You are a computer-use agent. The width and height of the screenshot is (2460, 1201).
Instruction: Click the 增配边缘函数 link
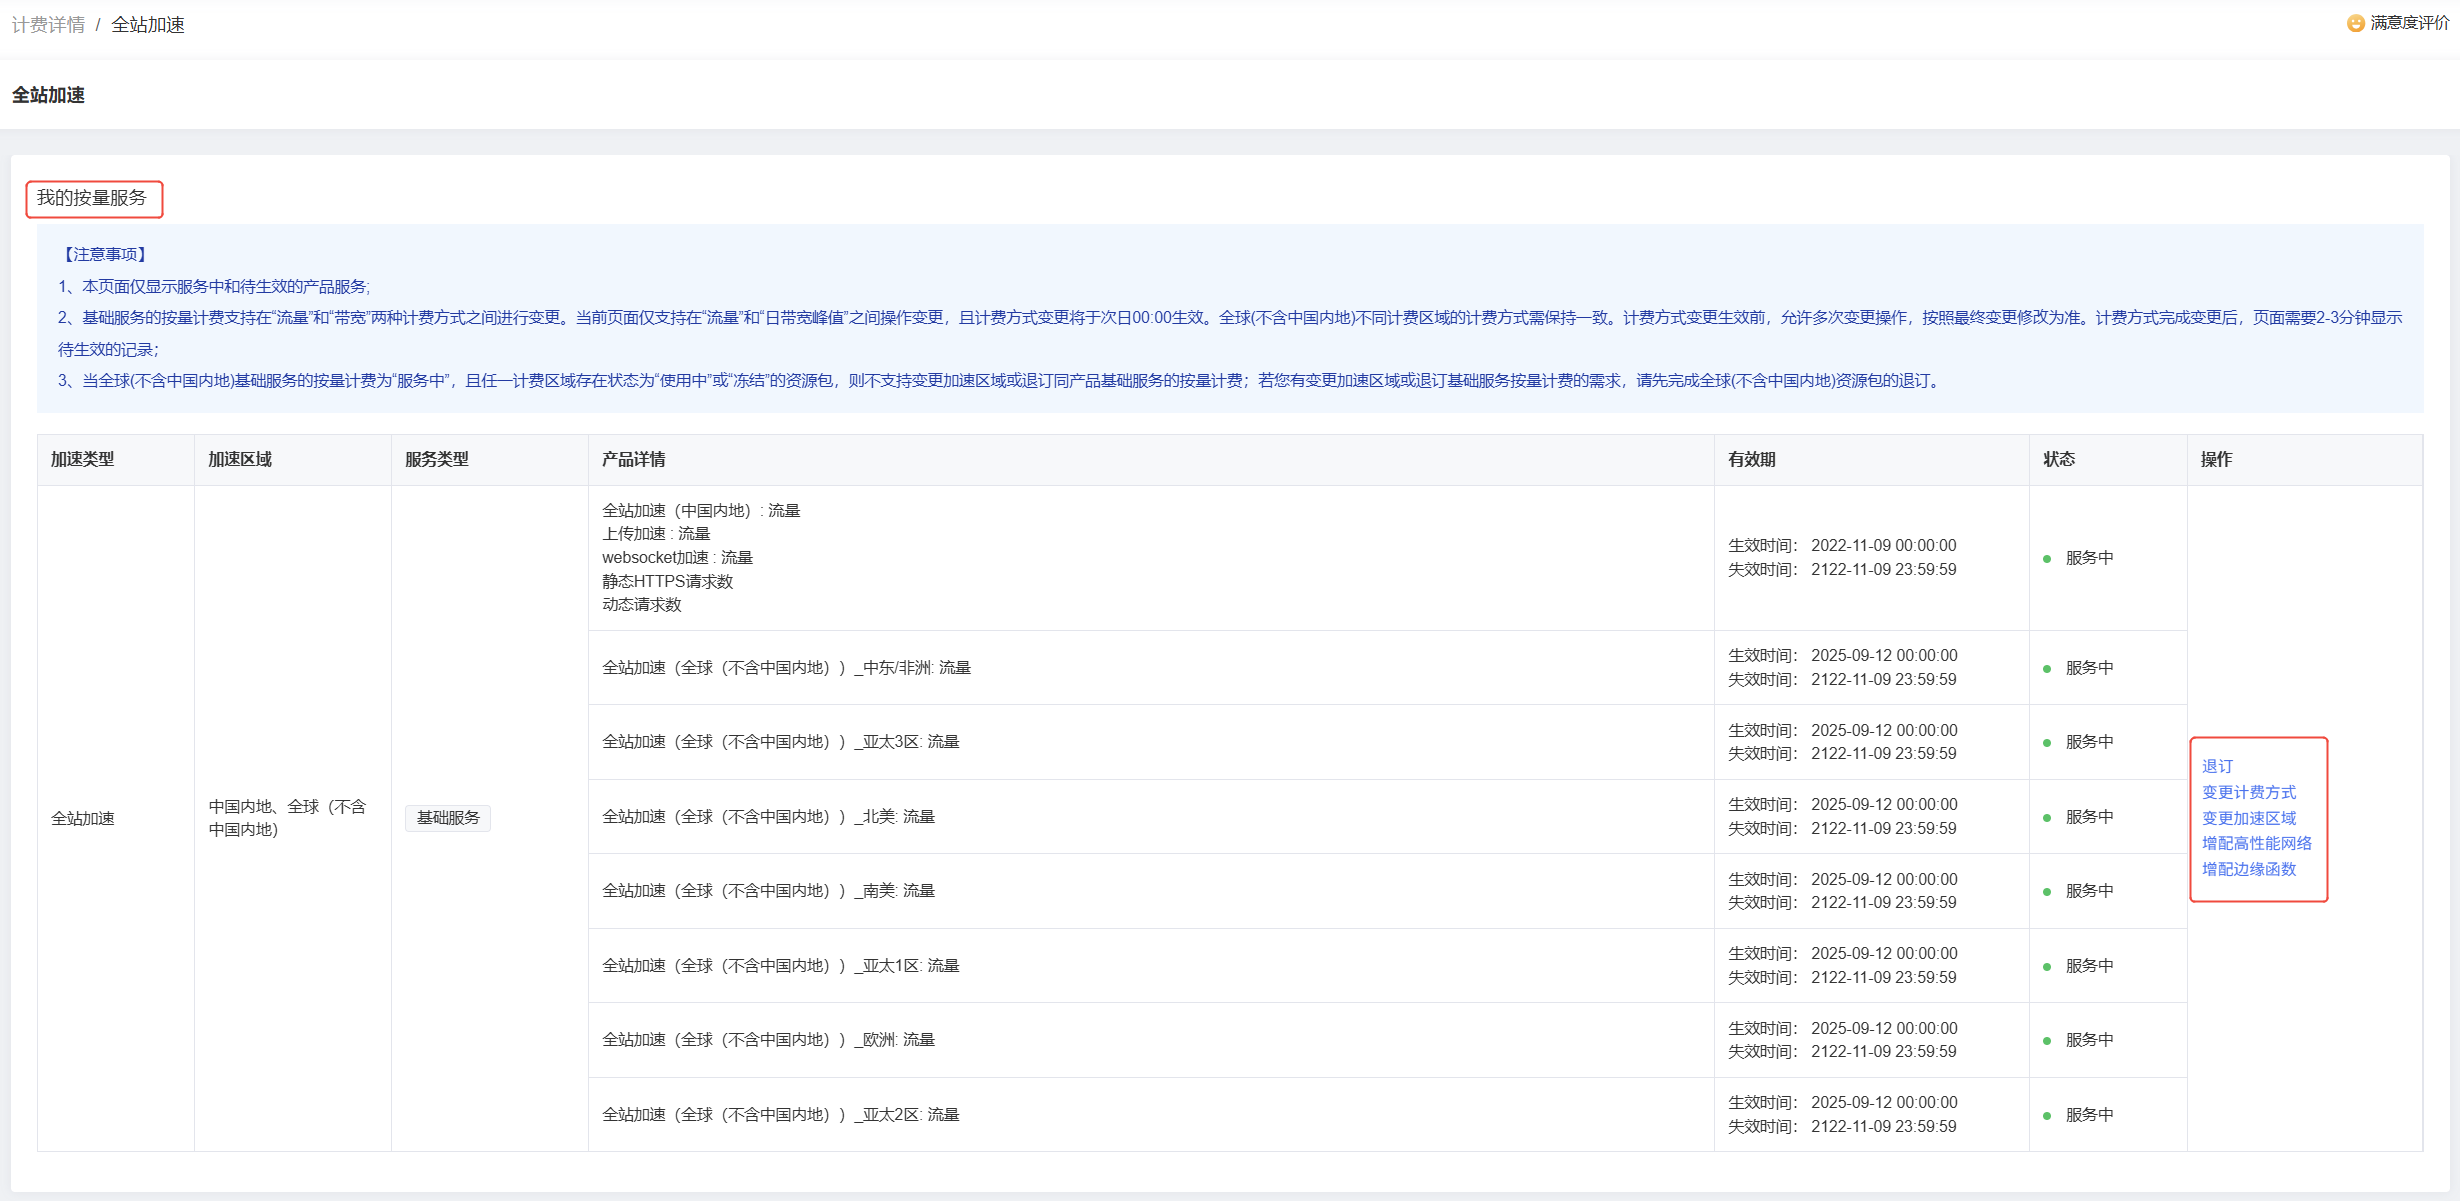pos(2248,869)
